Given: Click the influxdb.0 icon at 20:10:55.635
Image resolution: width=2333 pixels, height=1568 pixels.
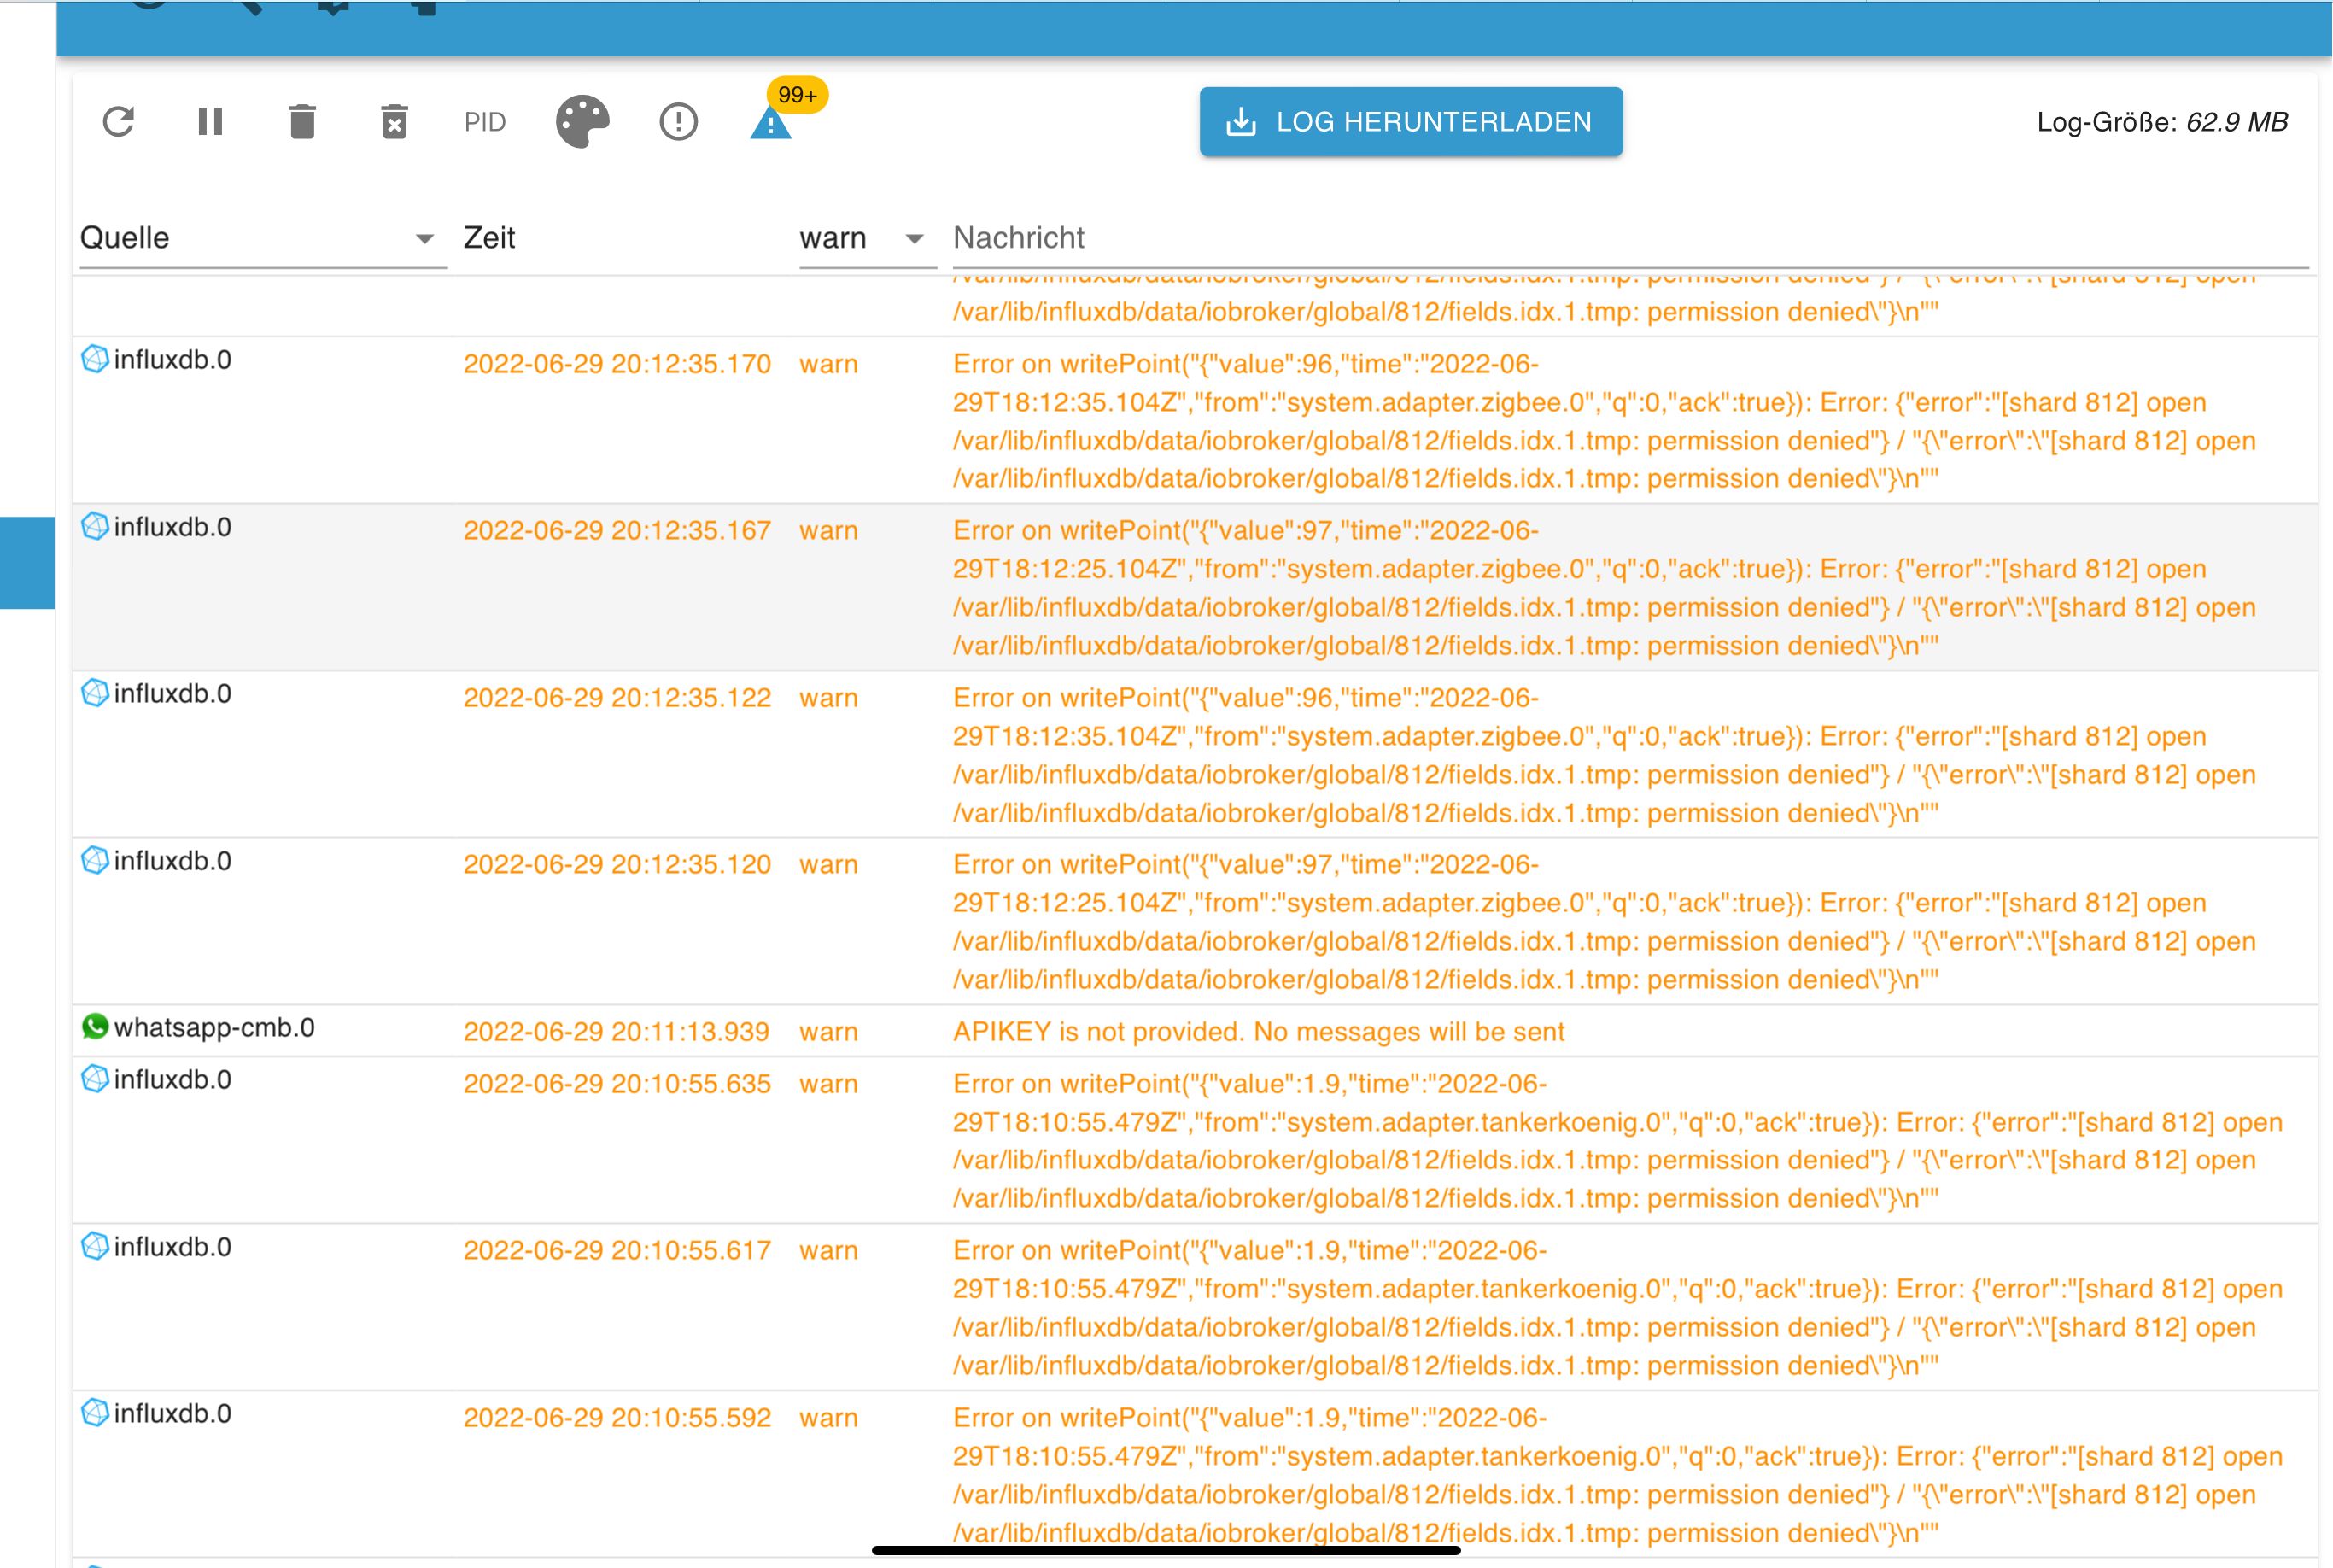Looking at the screenshot, I should coord(95,1079).
